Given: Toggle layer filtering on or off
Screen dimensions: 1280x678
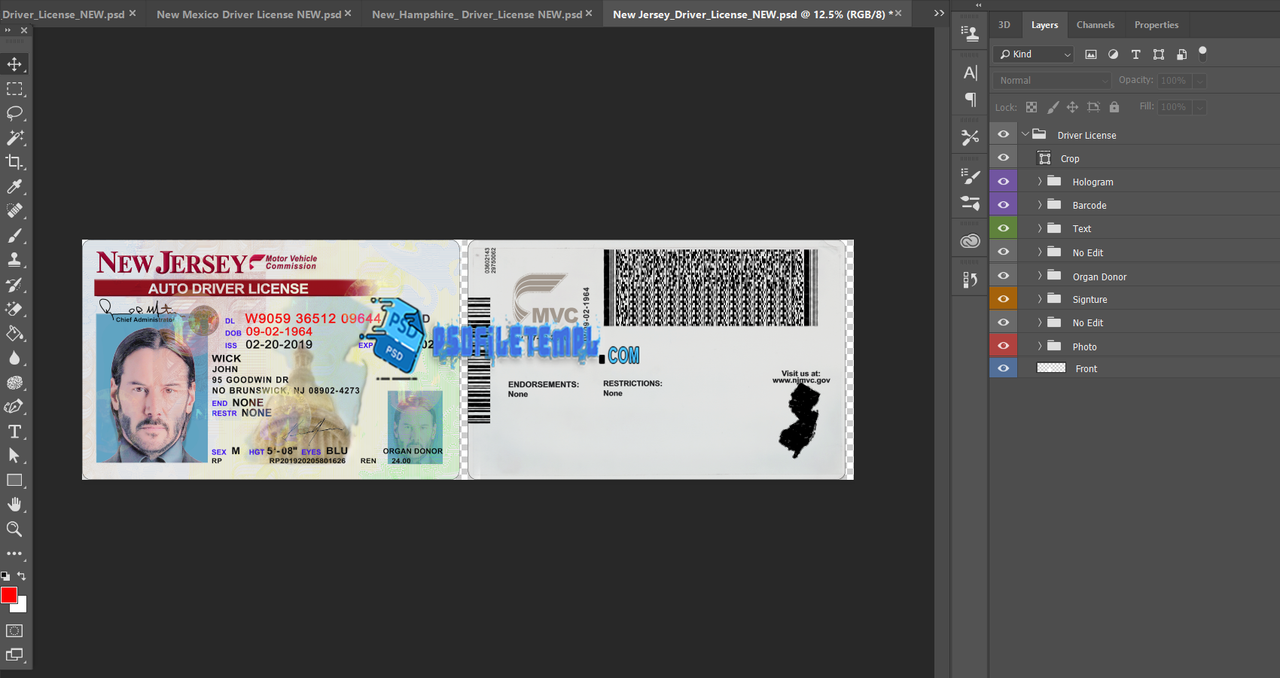Looking at the screenshot, I should coord(1203,53).
